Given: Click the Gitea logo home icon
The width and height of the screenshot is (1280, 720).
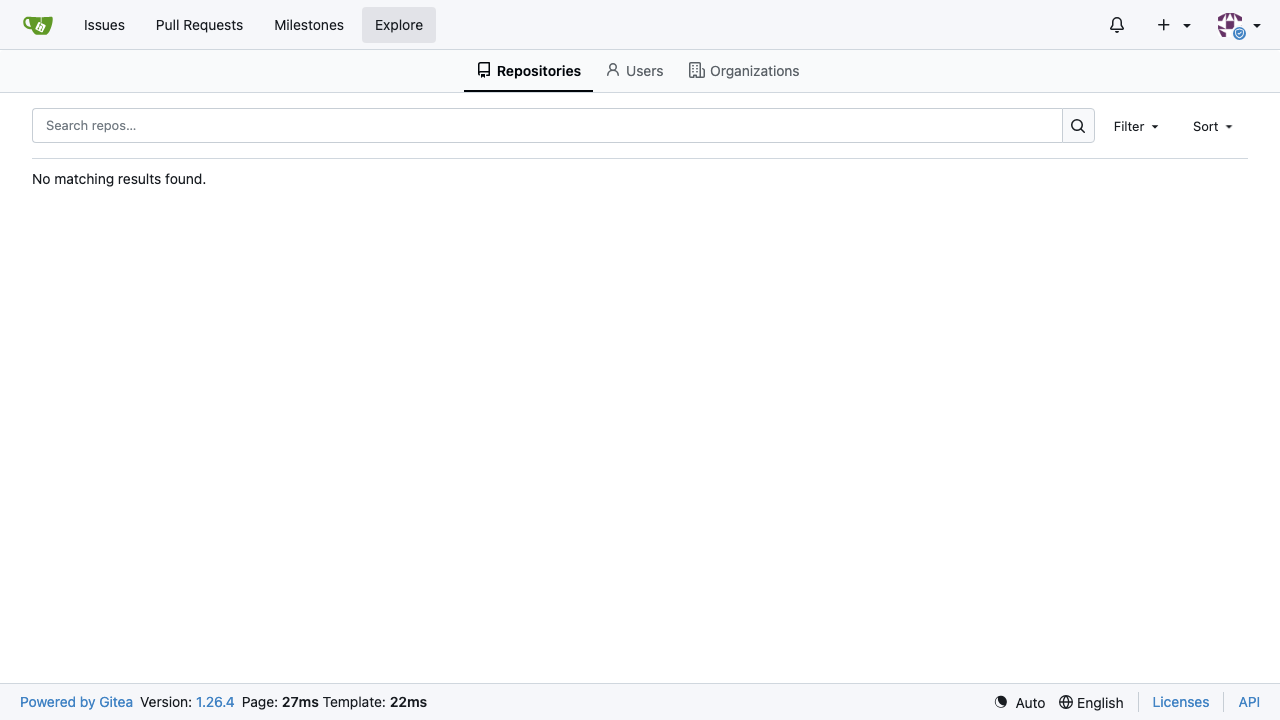Looking at the screenshot, I should [38, 25].
